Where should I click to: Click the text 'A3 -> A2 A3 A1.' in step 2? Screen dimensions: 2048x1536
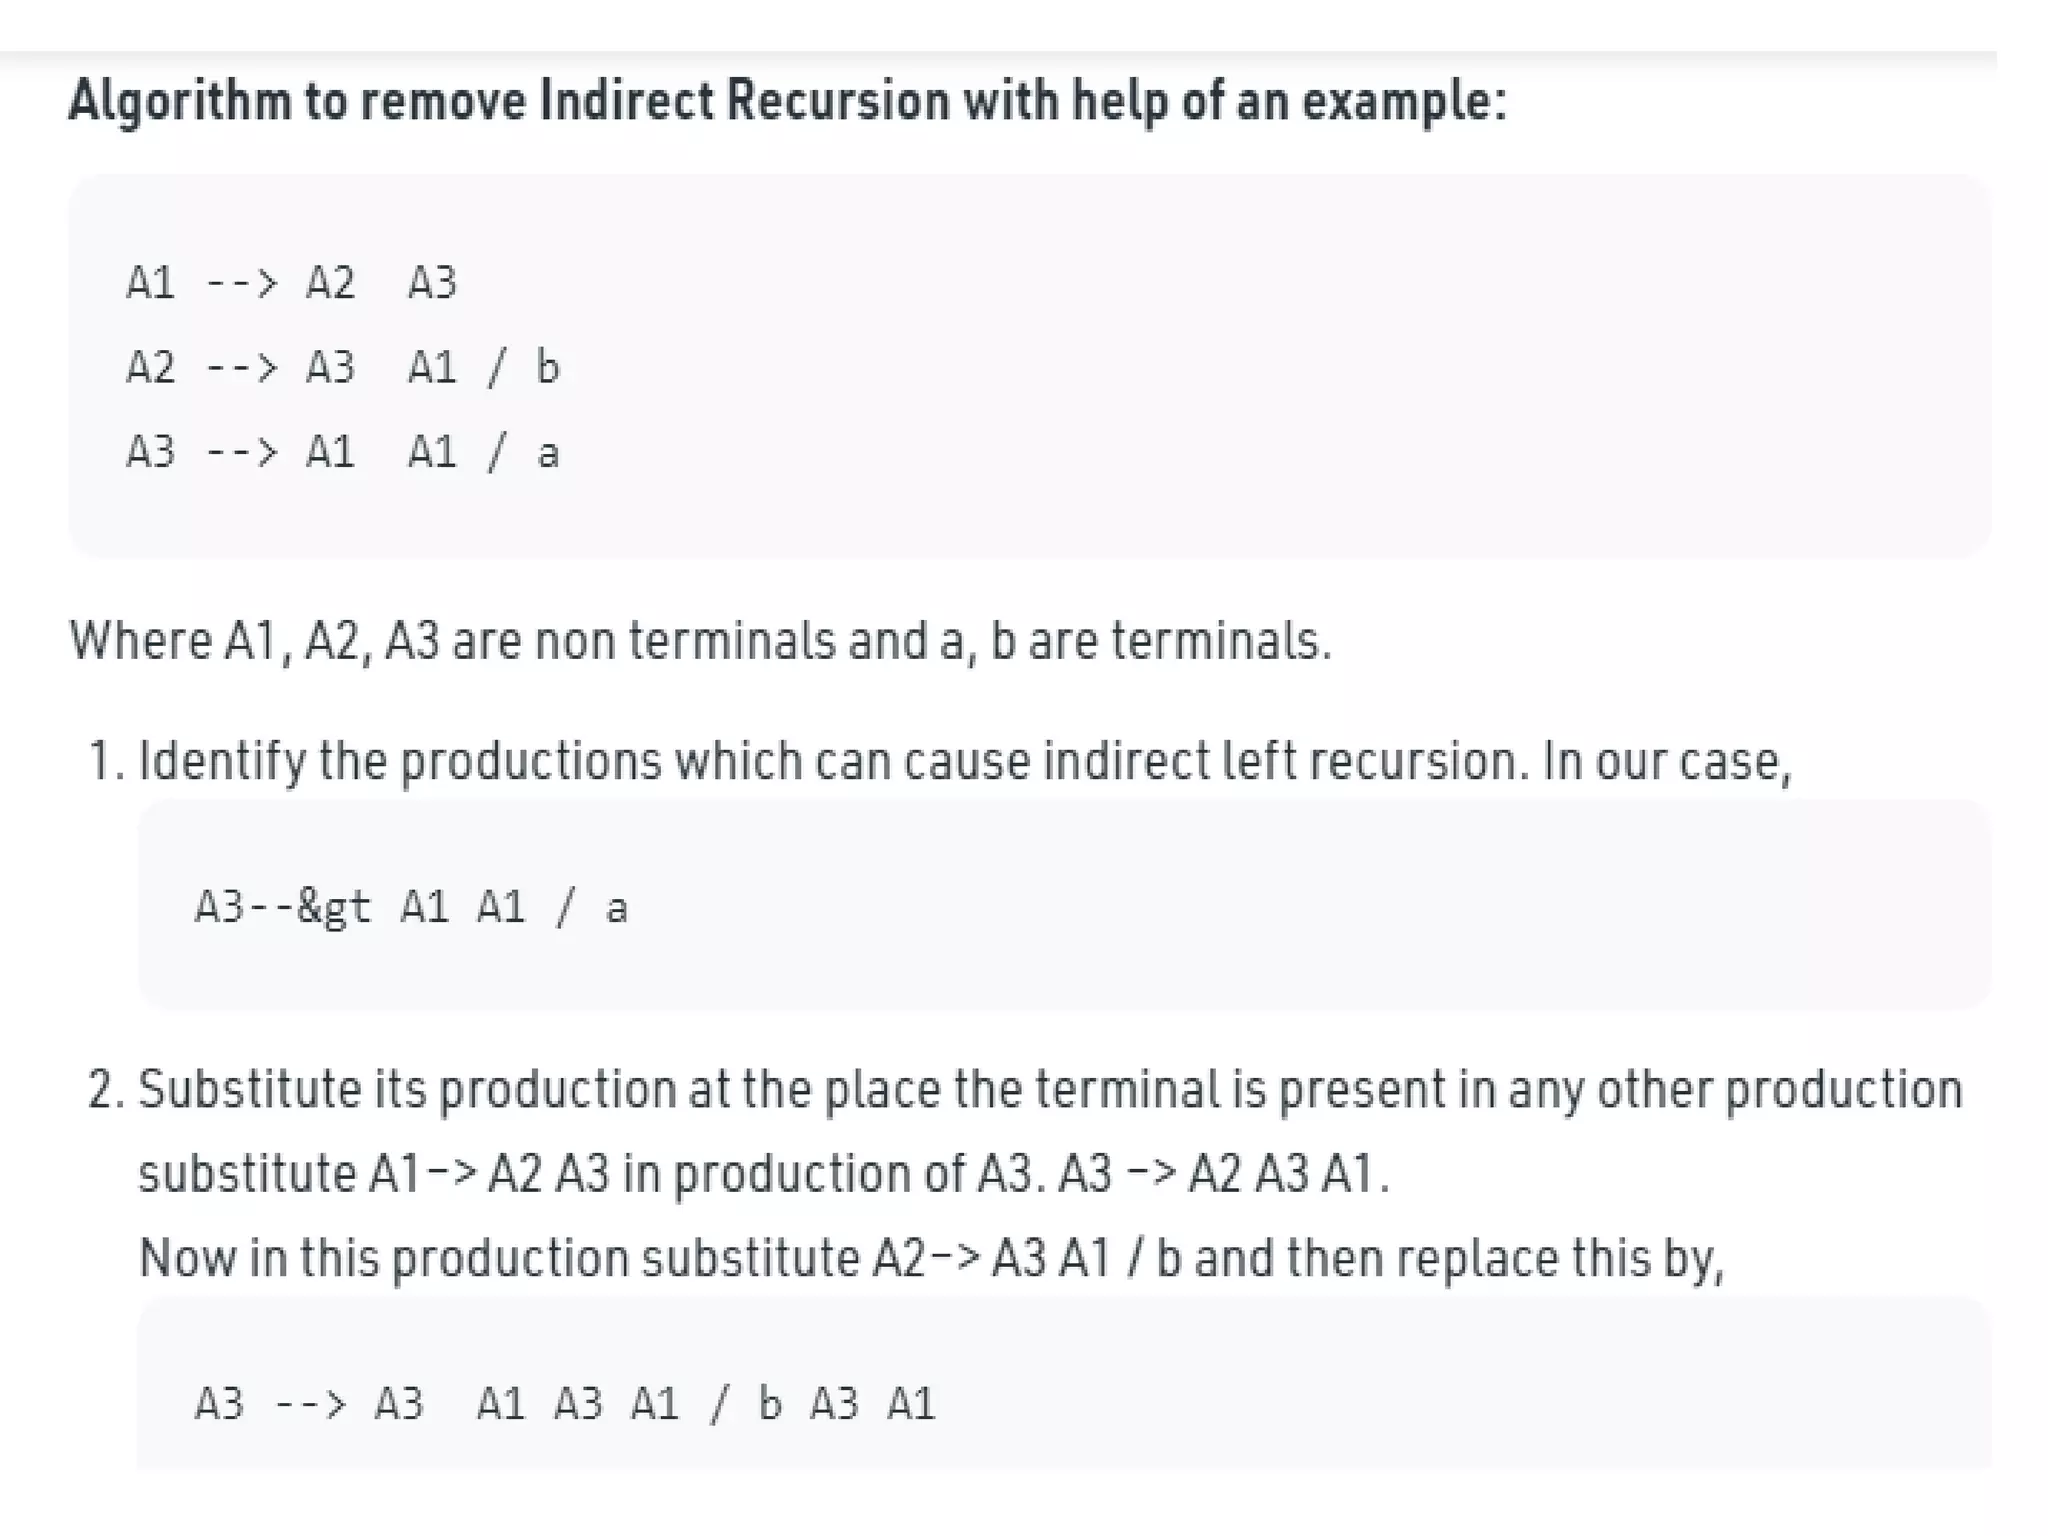point(1224,1174)
